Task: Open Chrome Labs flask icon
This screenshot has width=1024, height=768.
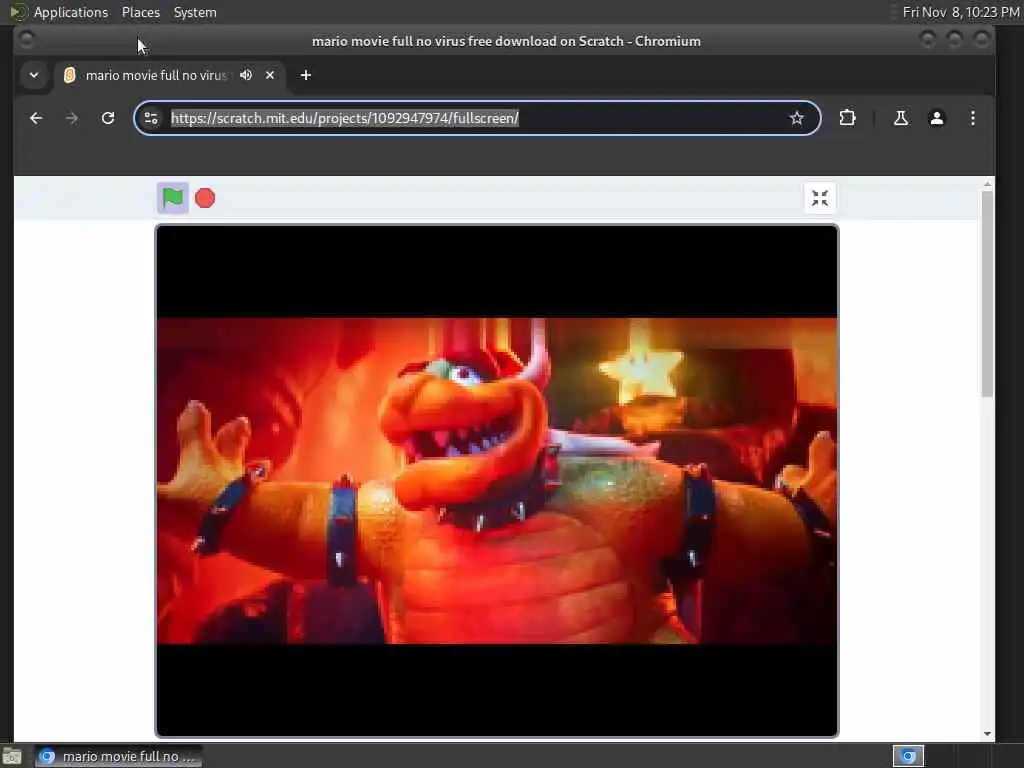Action: click(901, 118)
